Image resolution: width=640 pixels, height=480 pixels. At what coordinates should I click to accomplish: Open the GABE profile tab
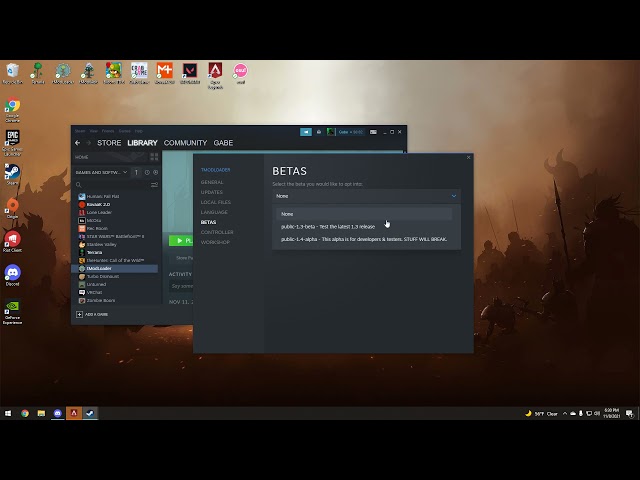223,143
